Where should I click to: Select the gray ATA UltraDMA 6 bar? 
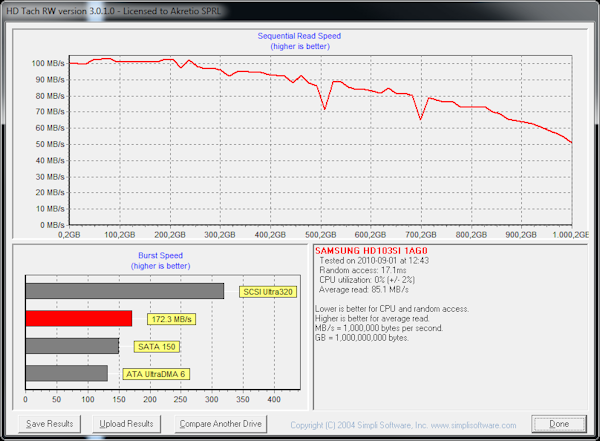pos(66,373)
